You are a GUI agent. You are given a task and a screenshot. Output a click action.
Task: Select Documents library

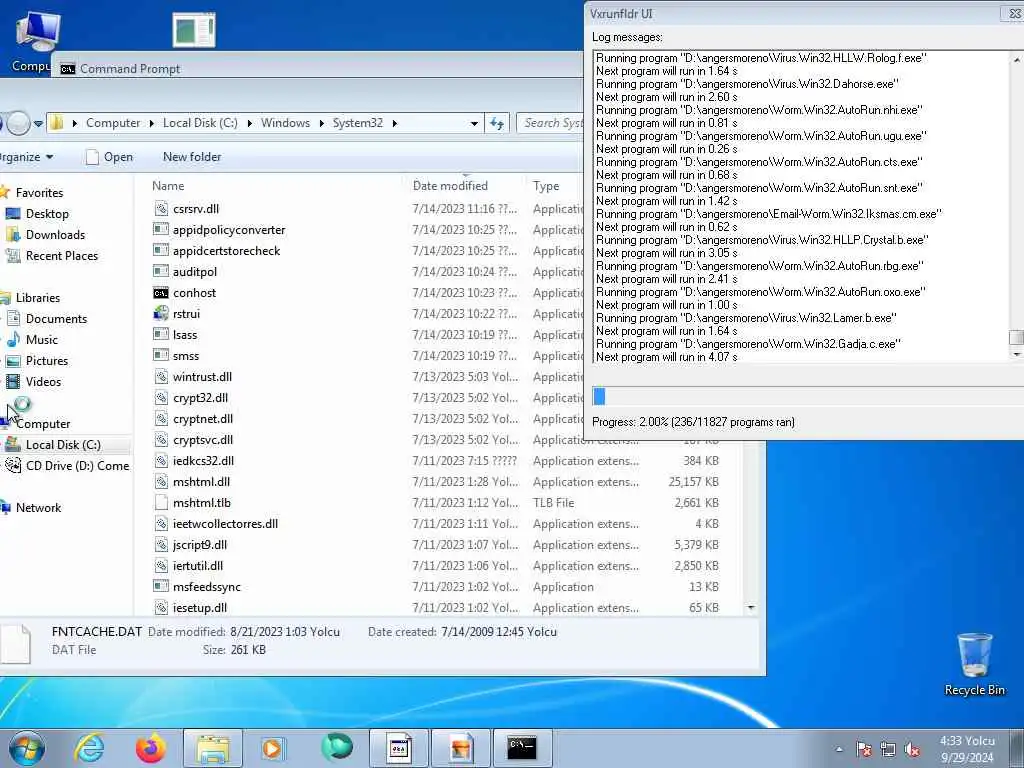(56, 319)
